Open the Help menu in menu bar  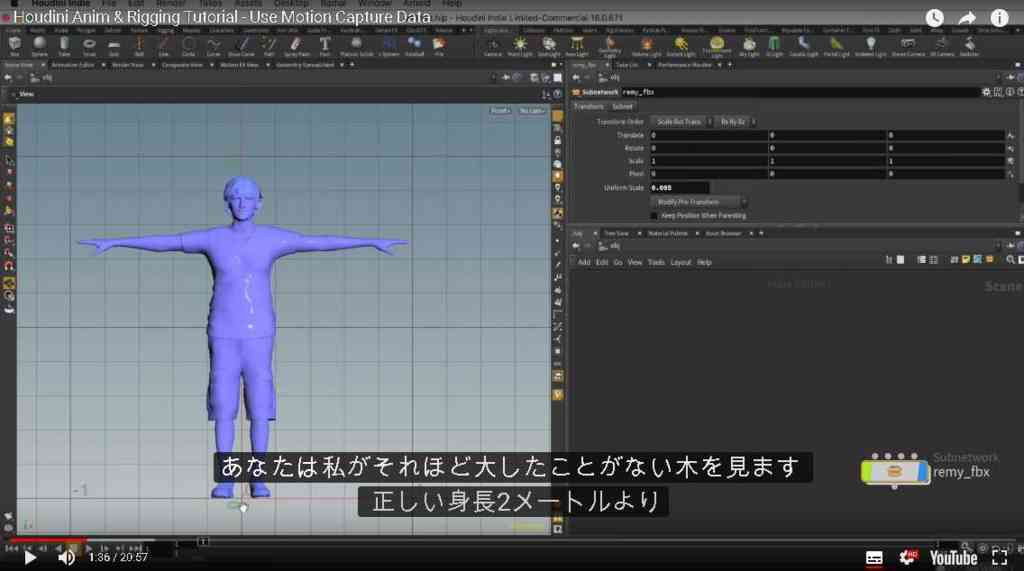tap(452, 3)
